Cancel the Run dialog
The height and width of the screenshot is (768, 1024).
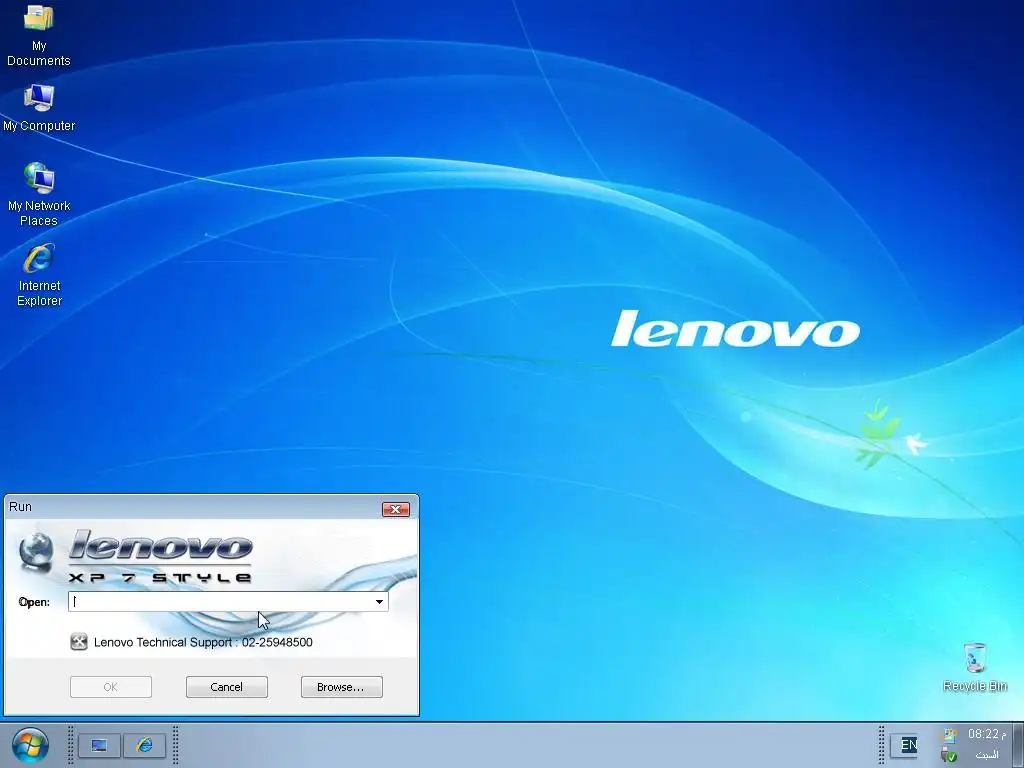tap(227, 687)
